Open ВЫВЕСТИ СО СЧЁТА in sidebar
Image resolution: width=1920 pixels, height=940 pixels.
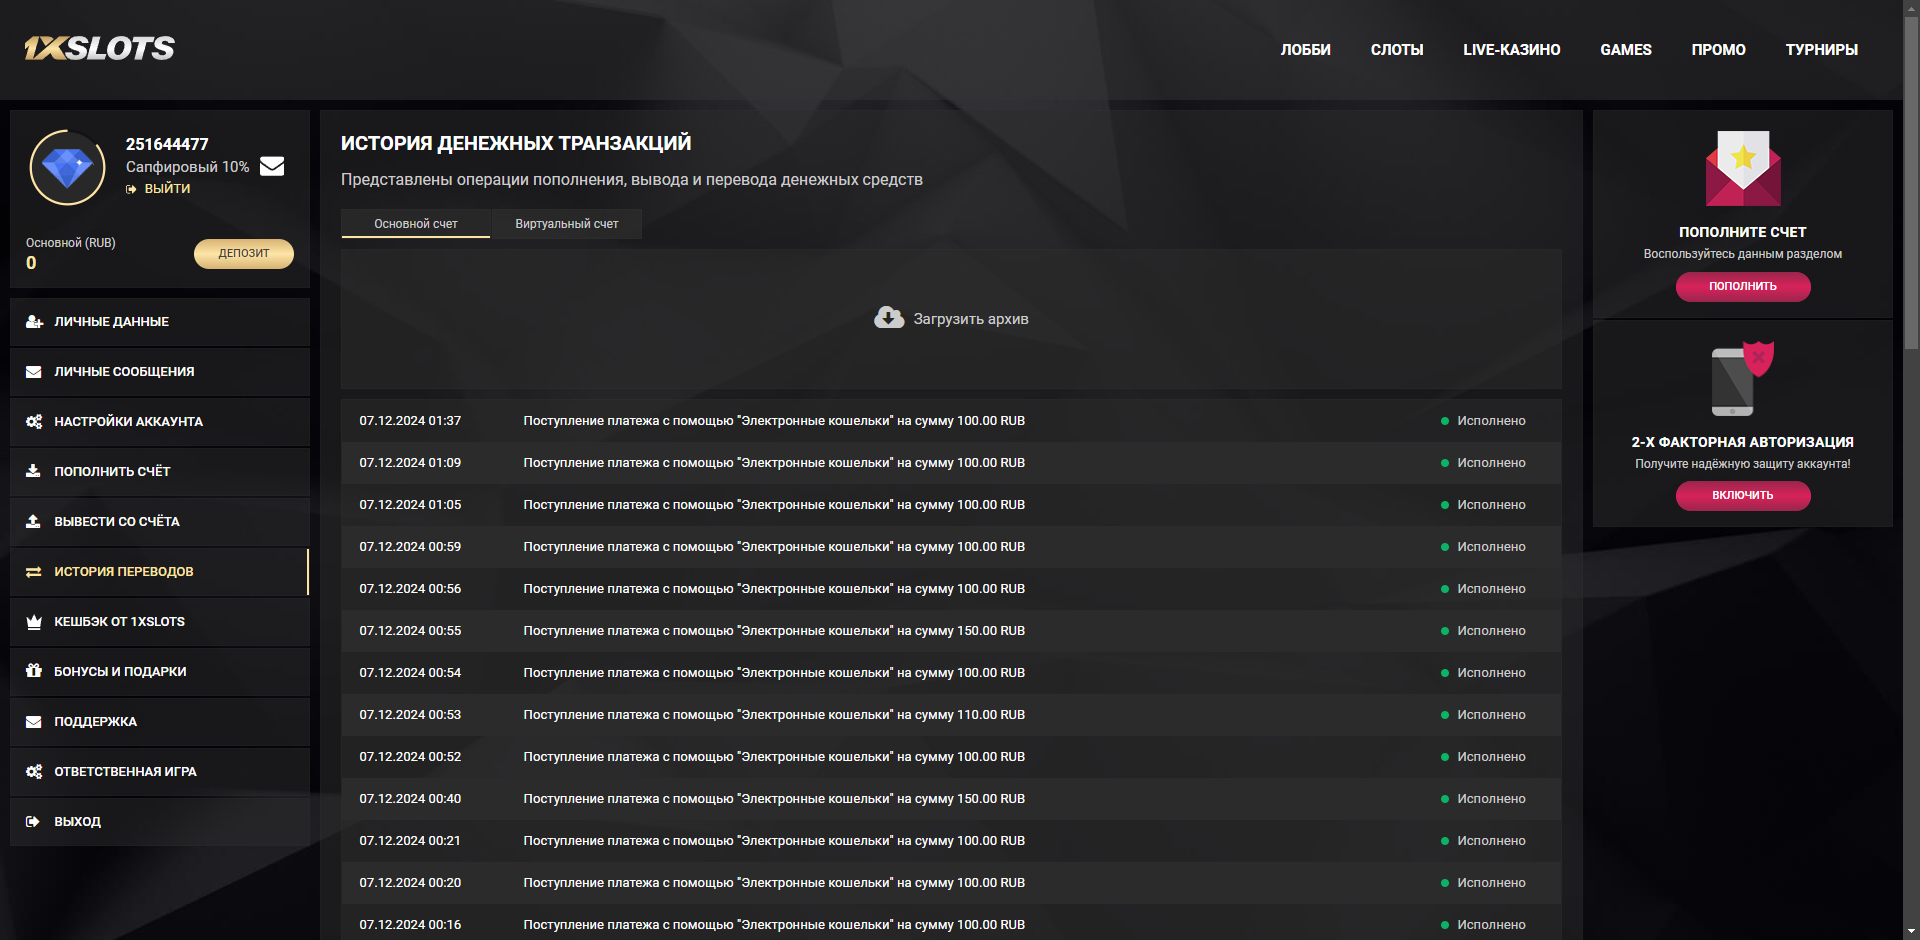(x=117, y=522)
